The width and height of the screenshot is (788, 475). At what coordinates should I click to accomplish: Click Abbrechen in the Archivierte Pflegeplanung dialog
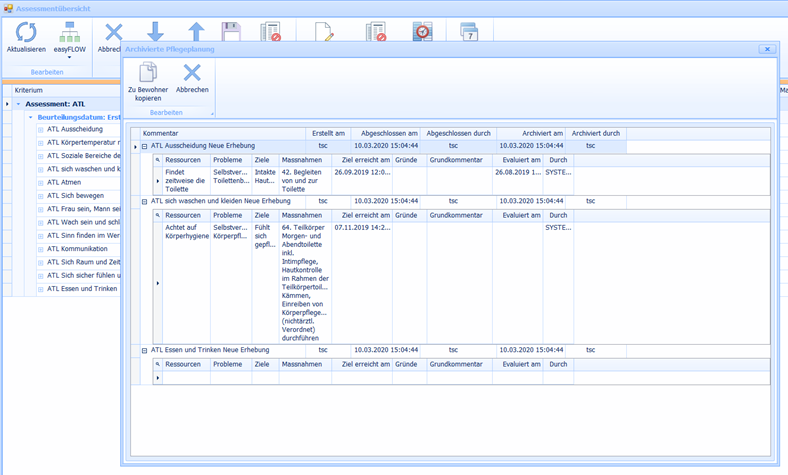coord(192,73)
